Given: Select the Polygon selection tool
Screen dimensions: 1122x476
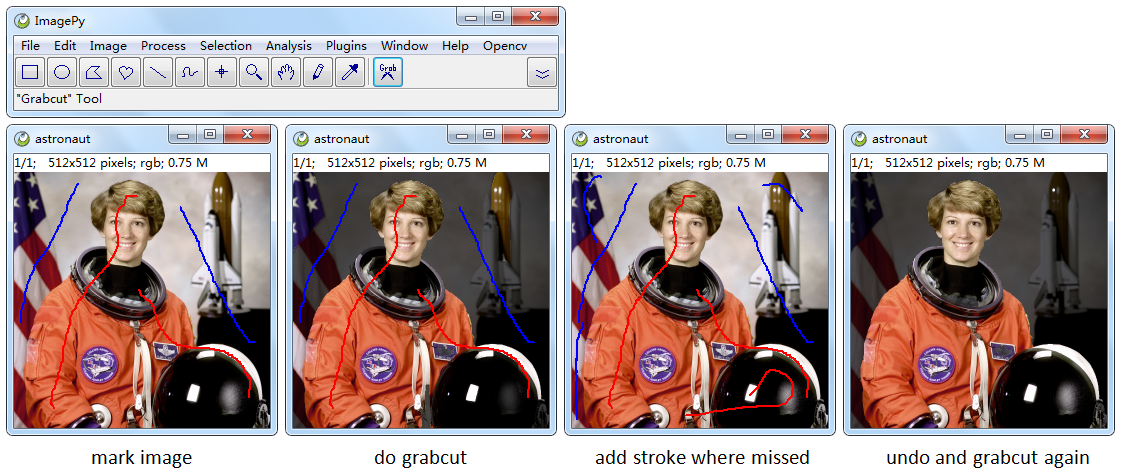Looking at the screenshot, I should coord(94,72).
